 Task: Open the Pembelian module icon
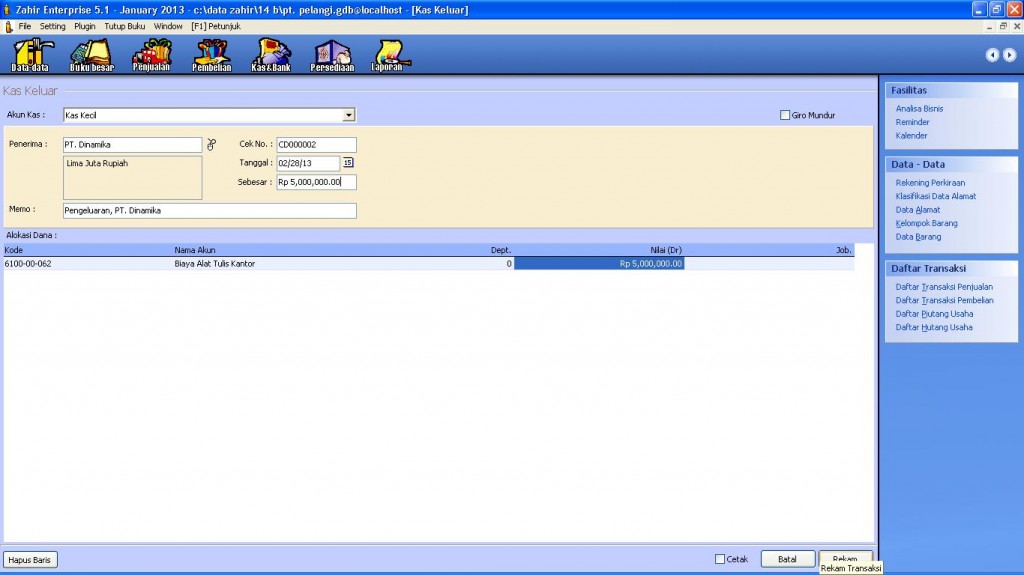(x=211, y=55)
